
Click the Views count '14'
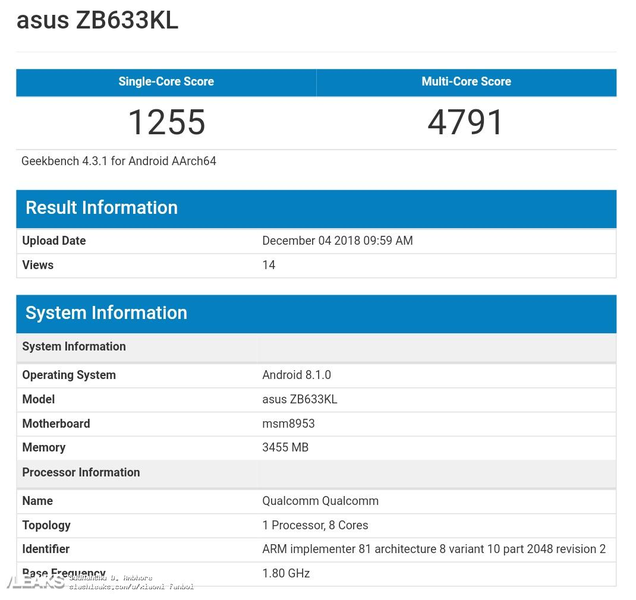(x=269, y=265)
